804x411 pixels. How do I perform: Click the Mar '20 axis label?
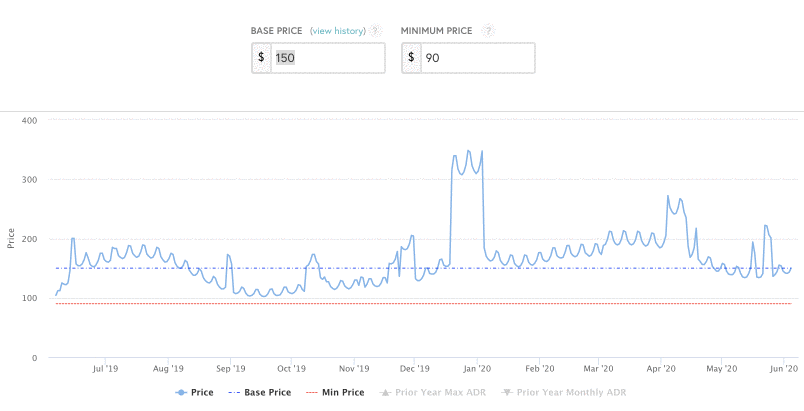pos(598,368)
